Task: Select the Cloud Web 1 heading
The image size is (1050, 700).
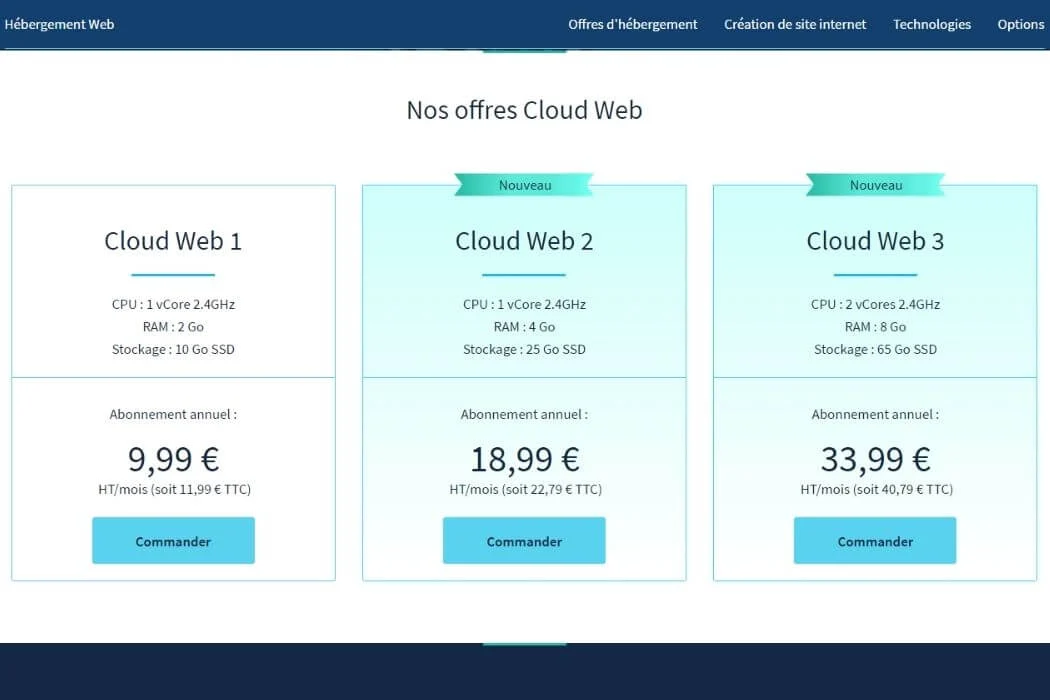Action: coord(173,241)
